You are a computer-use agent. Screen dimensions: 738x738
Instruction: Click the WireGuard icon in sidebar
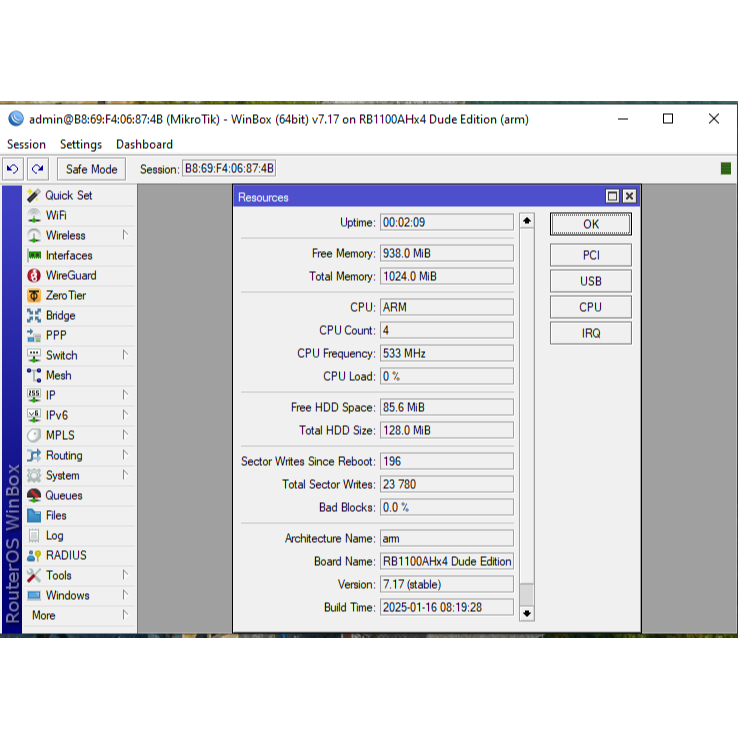click(x=34, y=276)
